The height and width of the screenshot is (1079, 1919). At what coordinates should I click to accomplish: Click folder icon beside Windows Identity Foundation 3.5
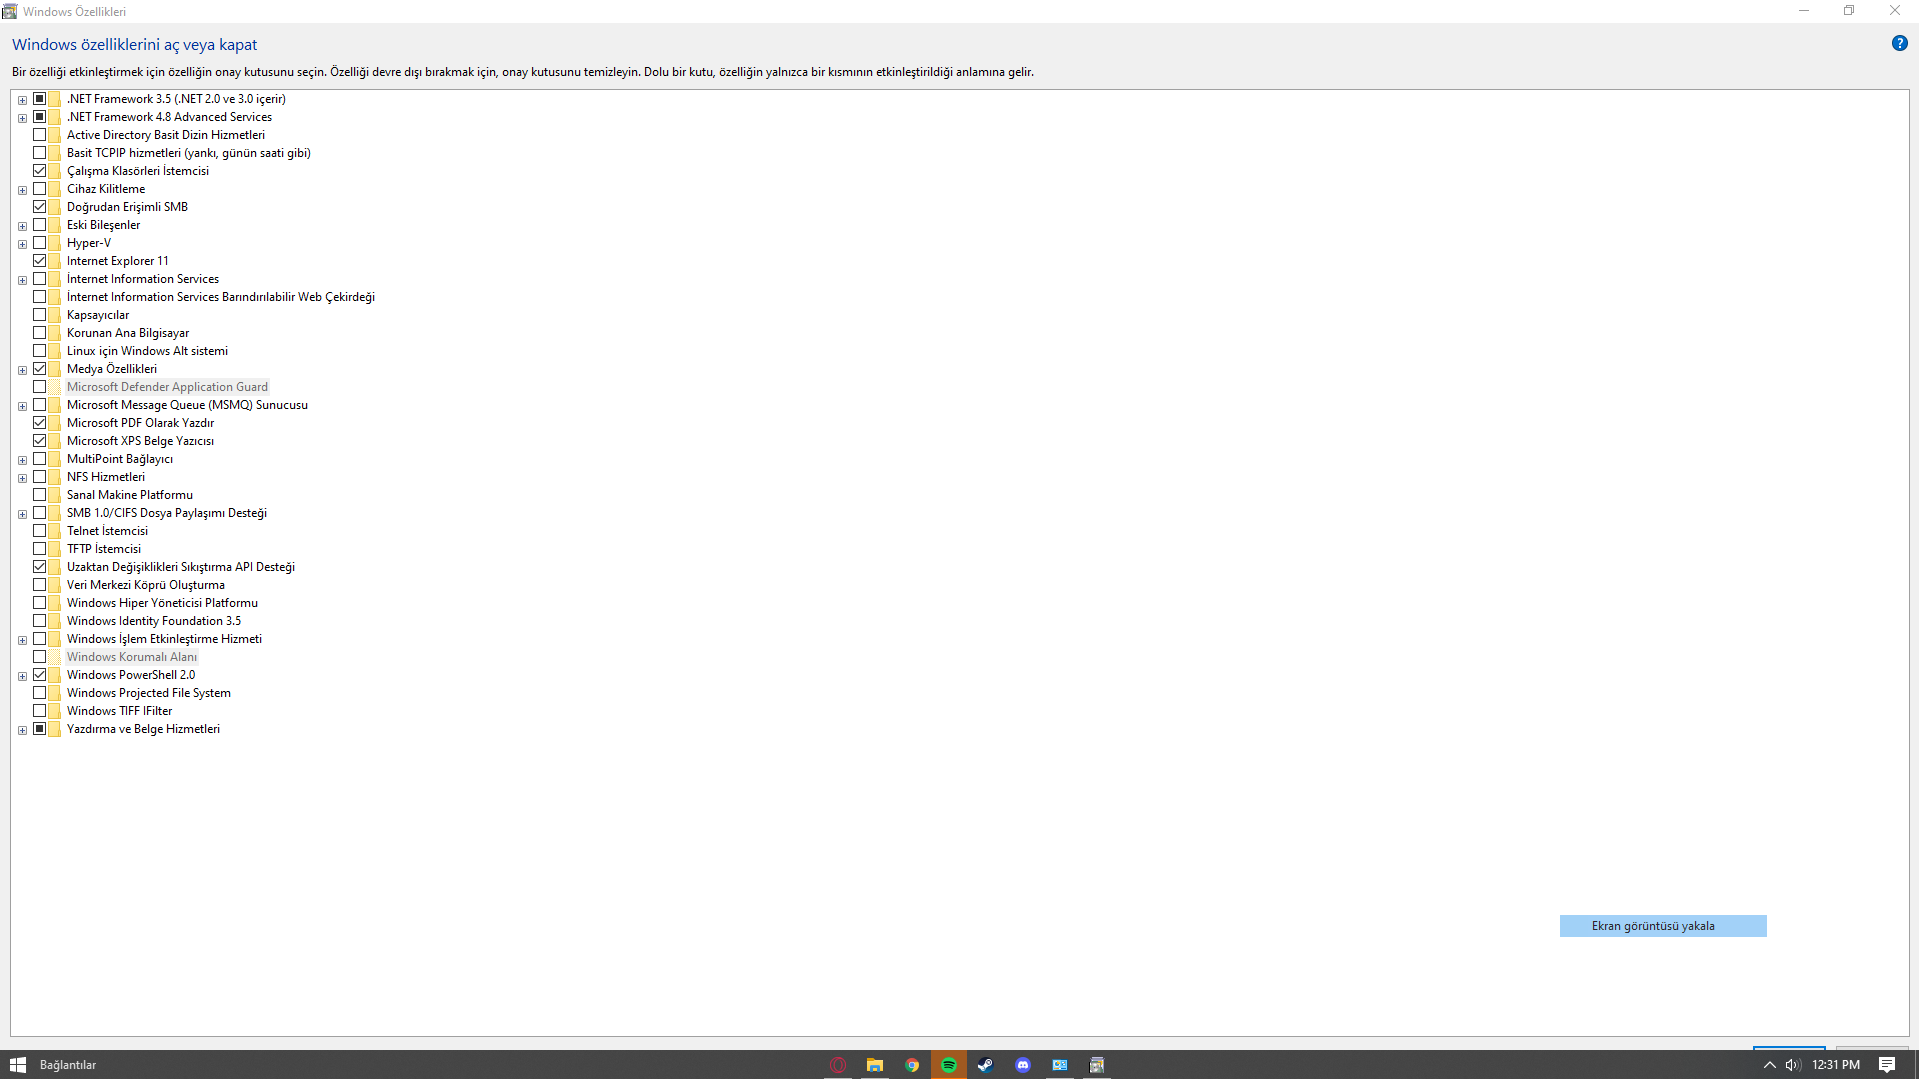pyautogui.click(x=54, y=621)
